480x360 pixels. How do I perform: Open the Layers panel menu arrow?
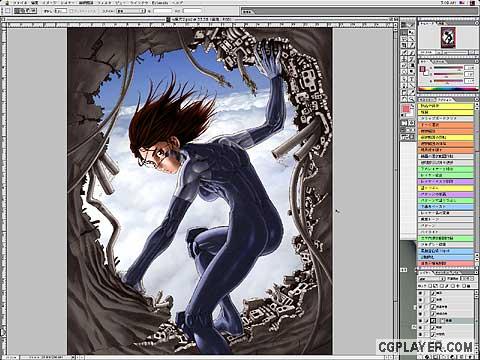coord(476,272)
